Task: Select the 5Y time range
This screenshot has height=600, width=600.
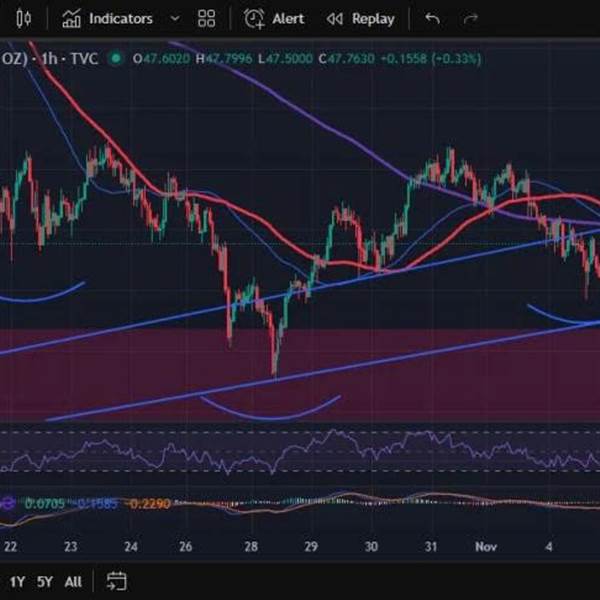Action: (x=45, y=582)
